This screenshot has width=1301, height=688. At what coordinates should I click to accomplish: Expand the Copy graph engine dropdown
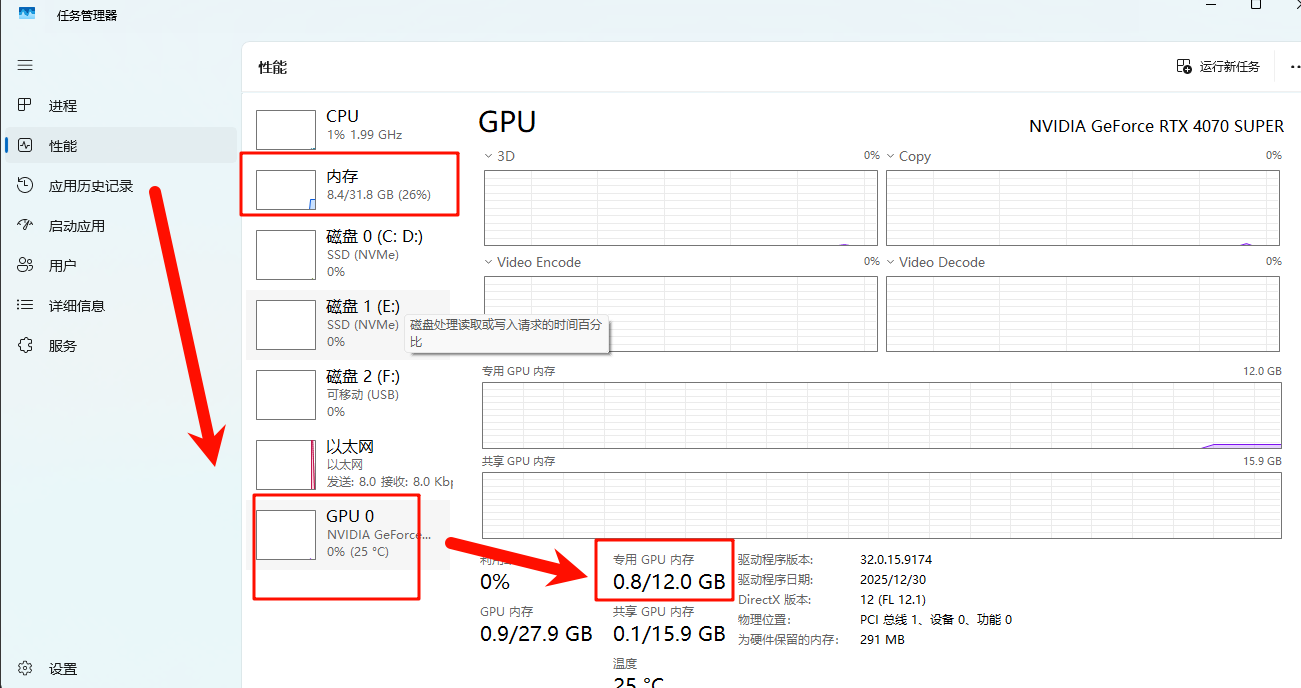890,156
